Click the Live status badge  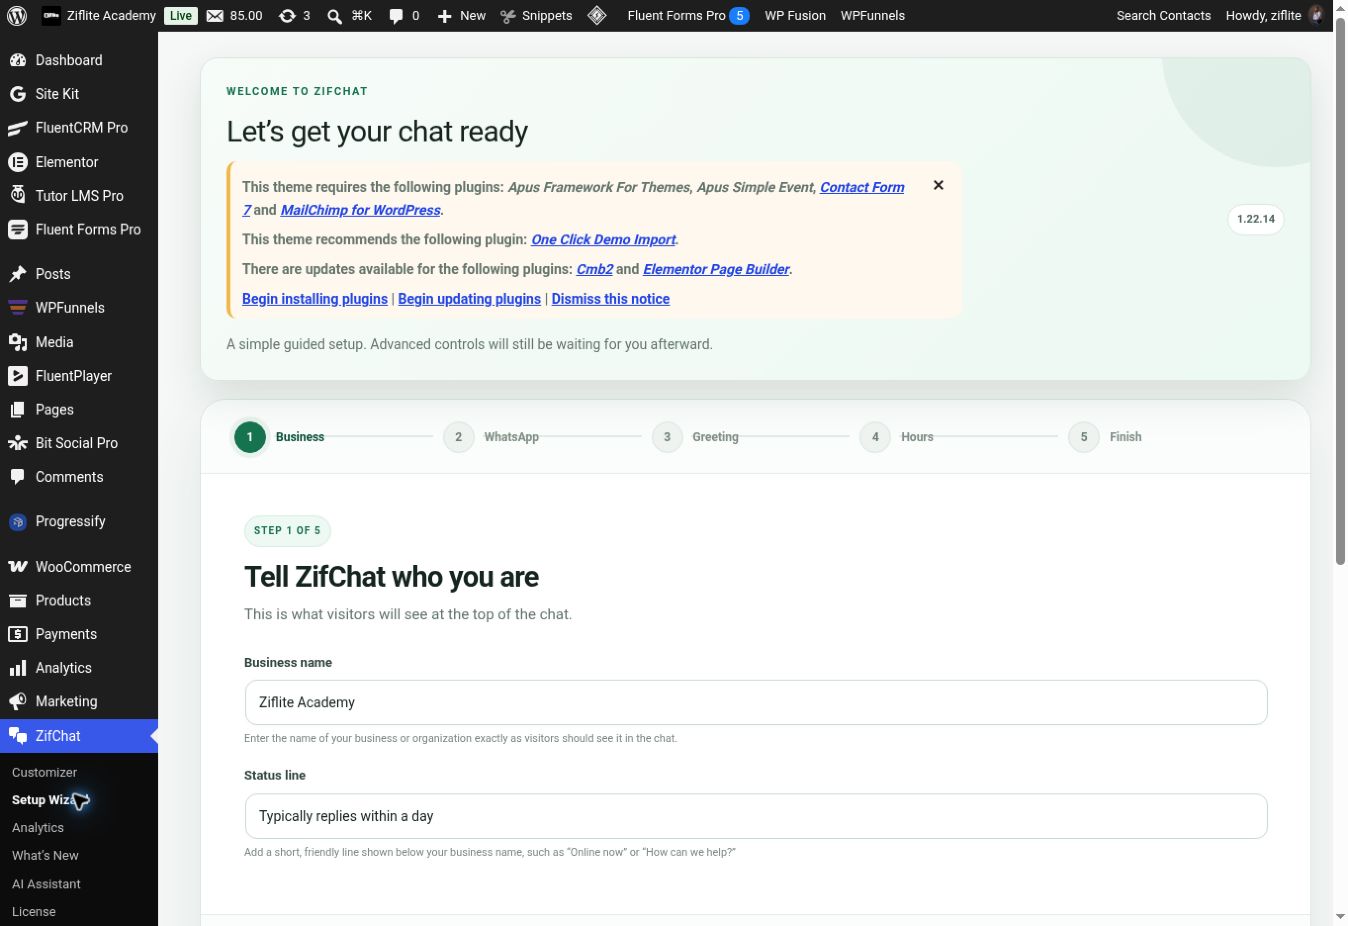181,15
